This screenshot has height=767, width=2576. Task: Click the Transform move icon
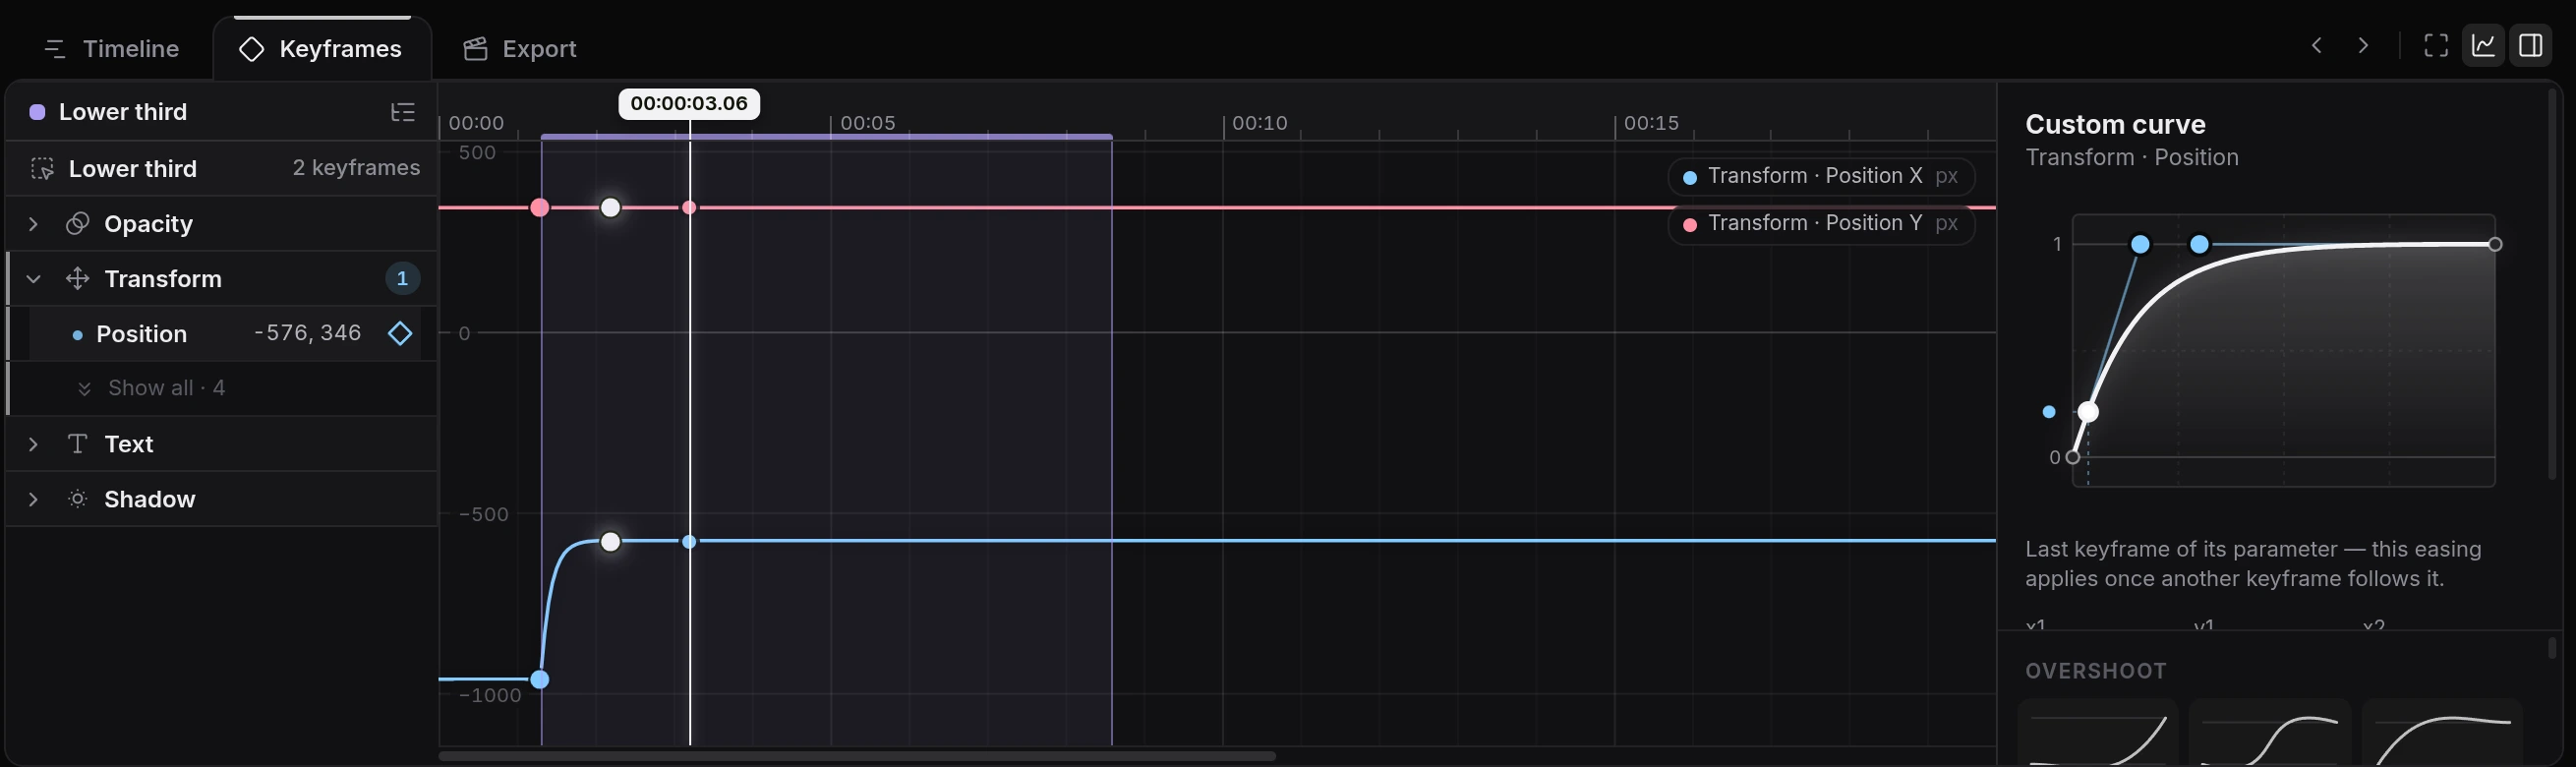77,279
